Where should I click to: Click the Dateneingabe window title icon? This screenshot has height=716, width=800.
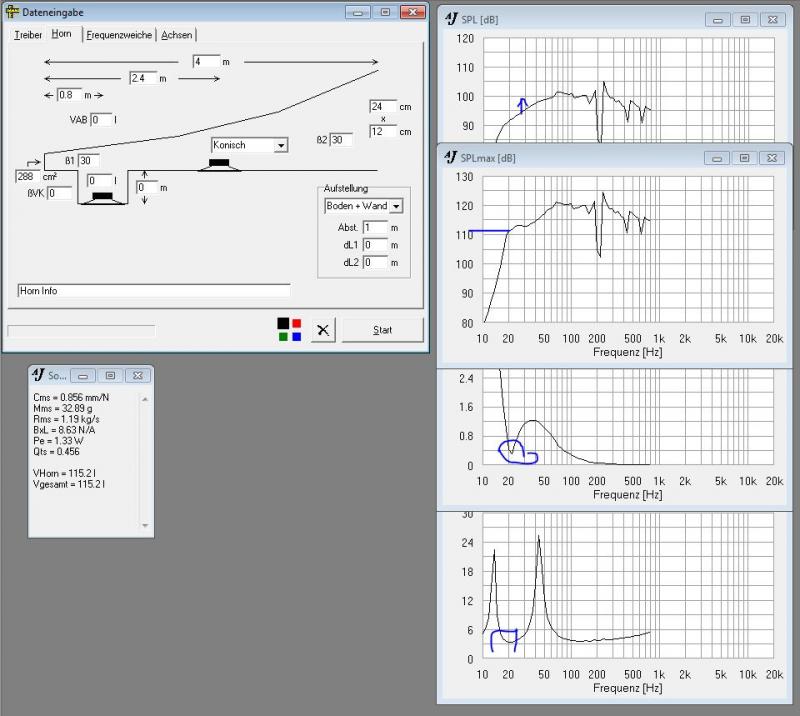click(x=13, y=12)
